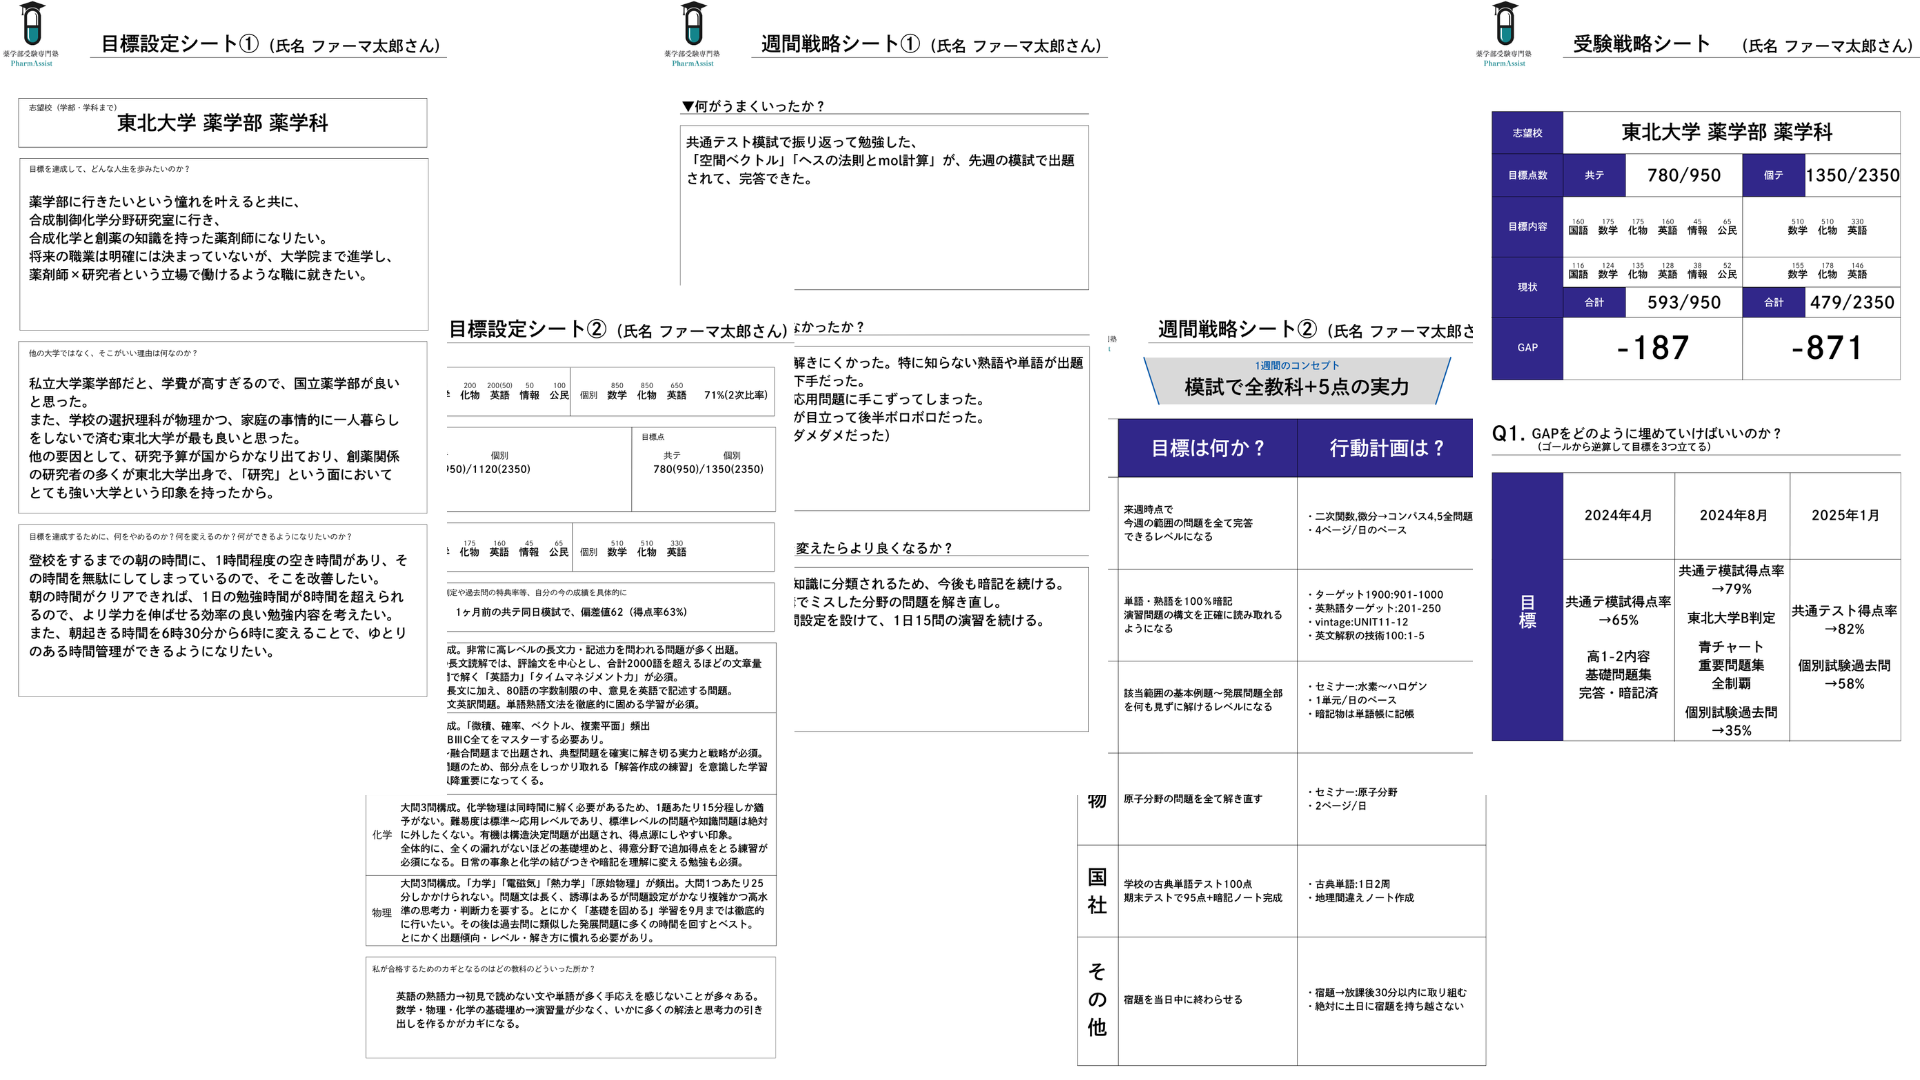Click the 行動計画は？ column header

click(1386, 448)
